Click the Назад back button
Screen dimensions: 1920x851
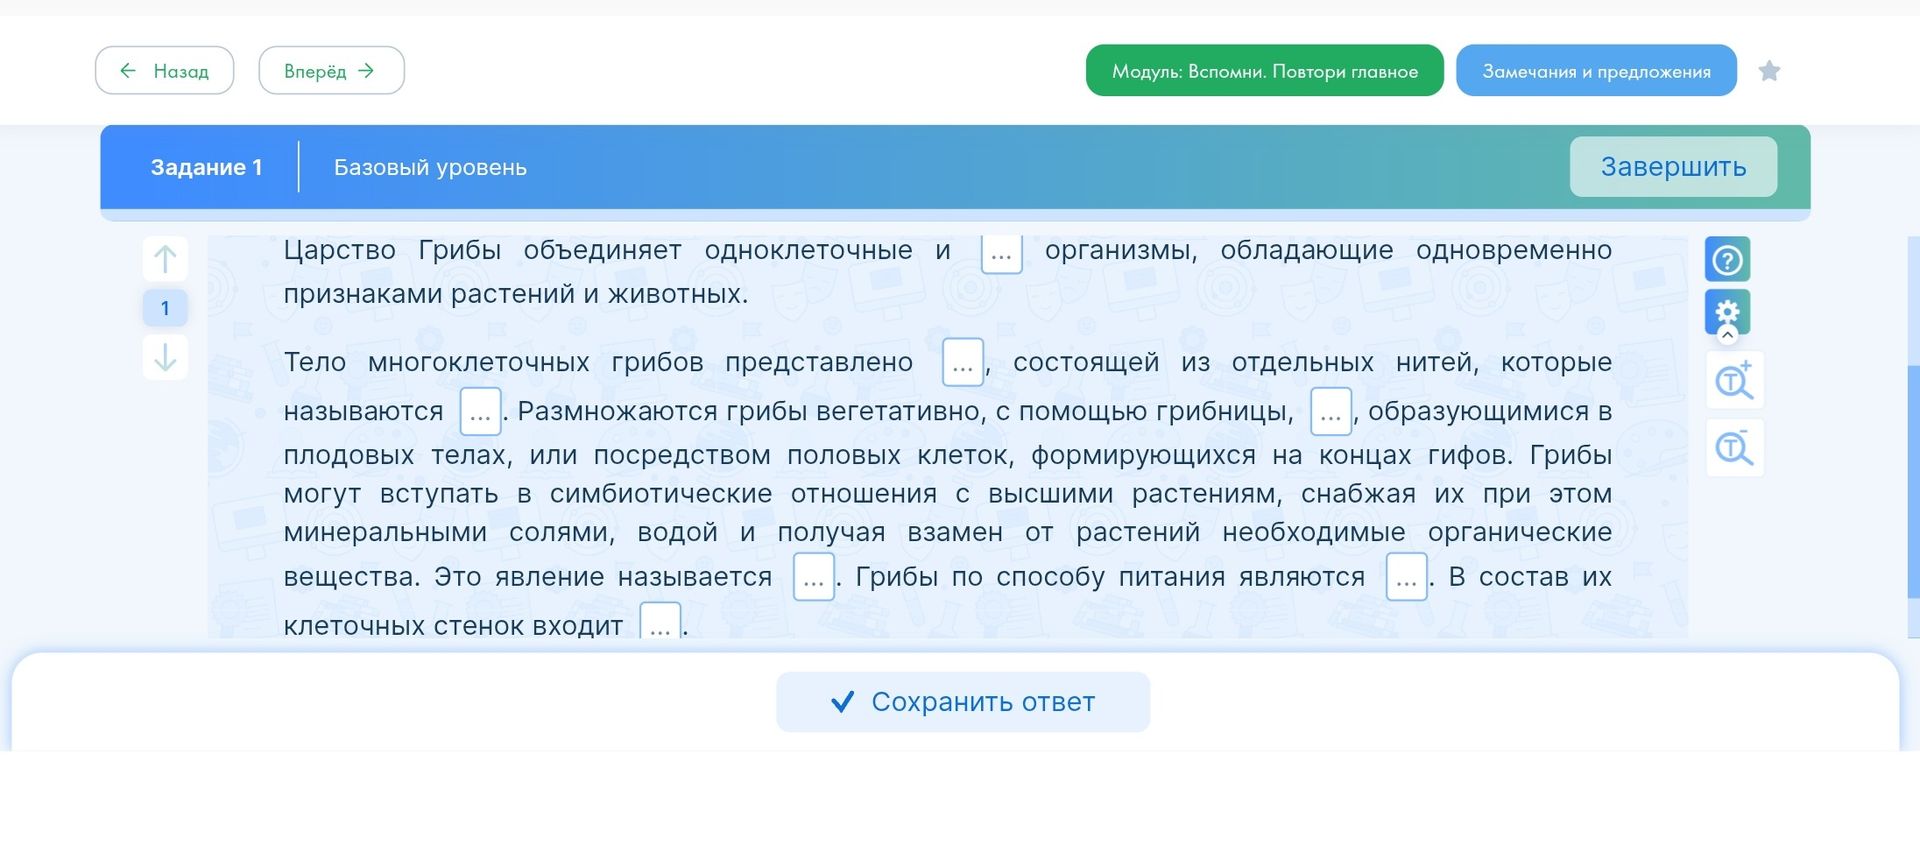pyautogui.click(x=164, y=71)
